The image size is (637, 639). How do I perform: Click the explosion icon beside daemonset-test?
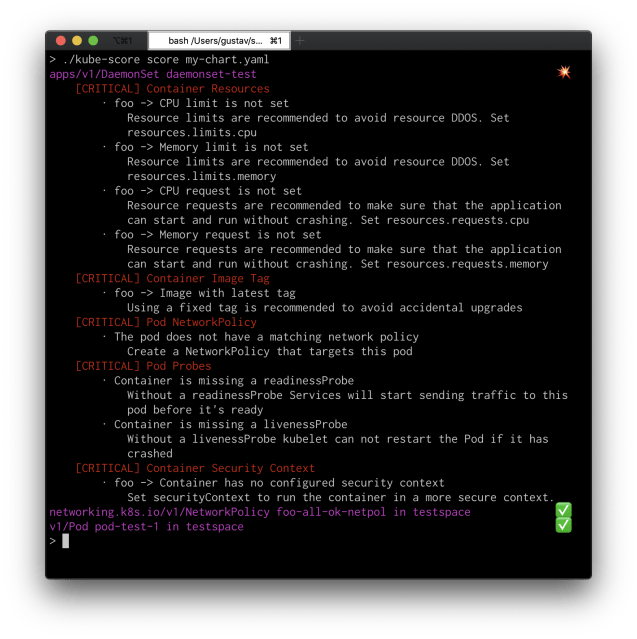point(564,74)
